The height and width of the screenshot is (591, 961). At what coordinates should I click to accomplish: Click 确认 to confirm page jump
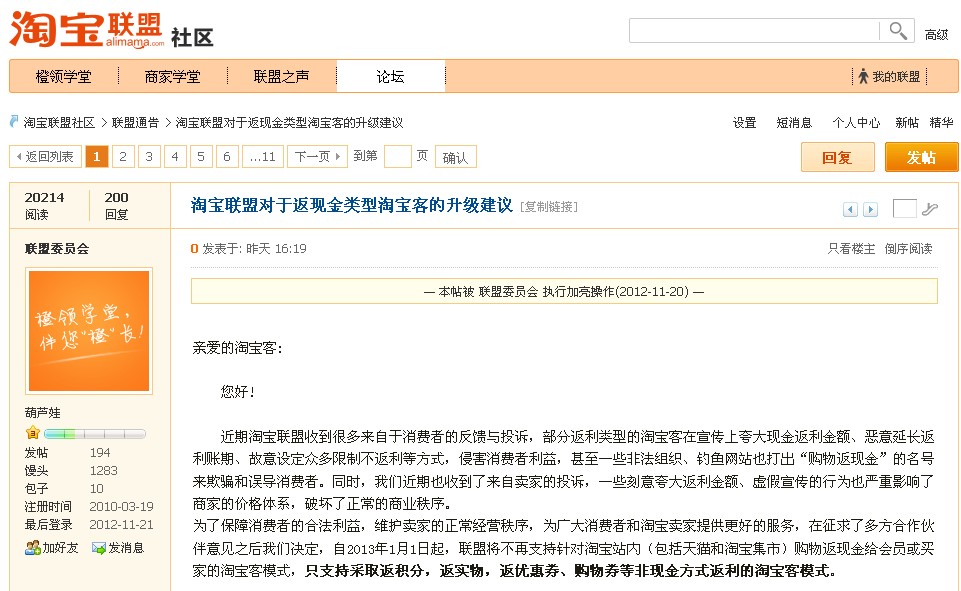(455, 157)
